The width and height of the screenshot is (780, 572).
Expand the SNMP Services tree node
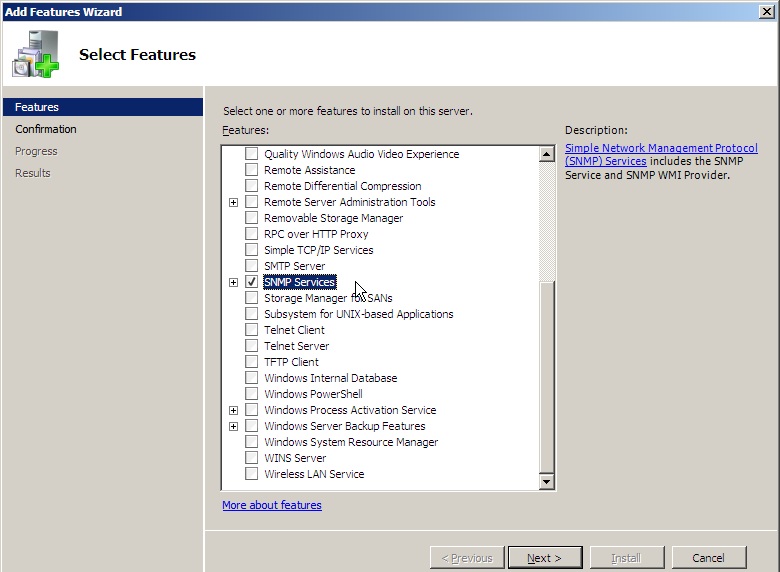234,282
